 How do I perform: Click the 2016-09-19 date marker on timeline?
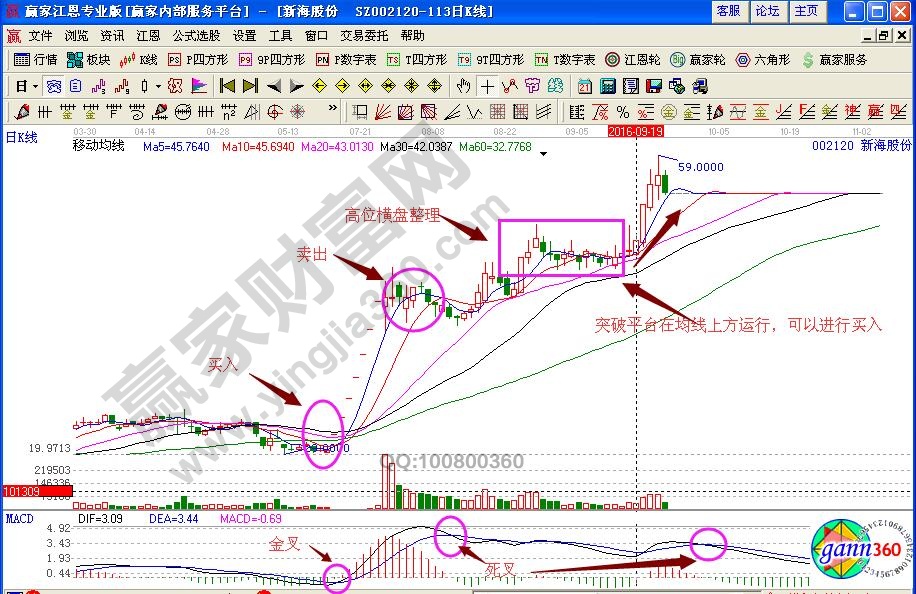637,130
